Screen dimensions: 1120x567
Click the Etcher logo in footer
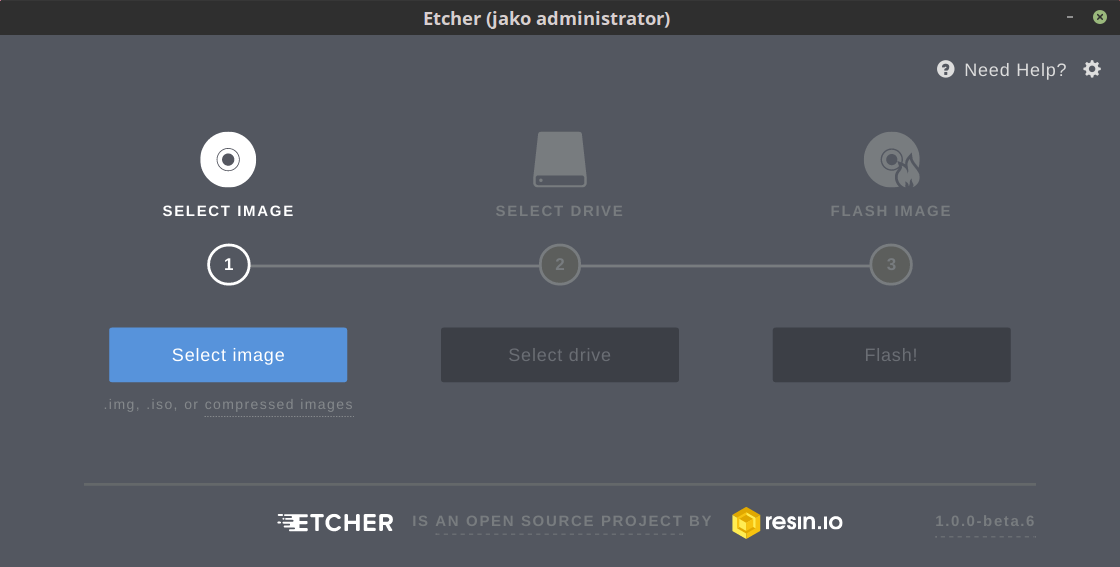point(335,523)
